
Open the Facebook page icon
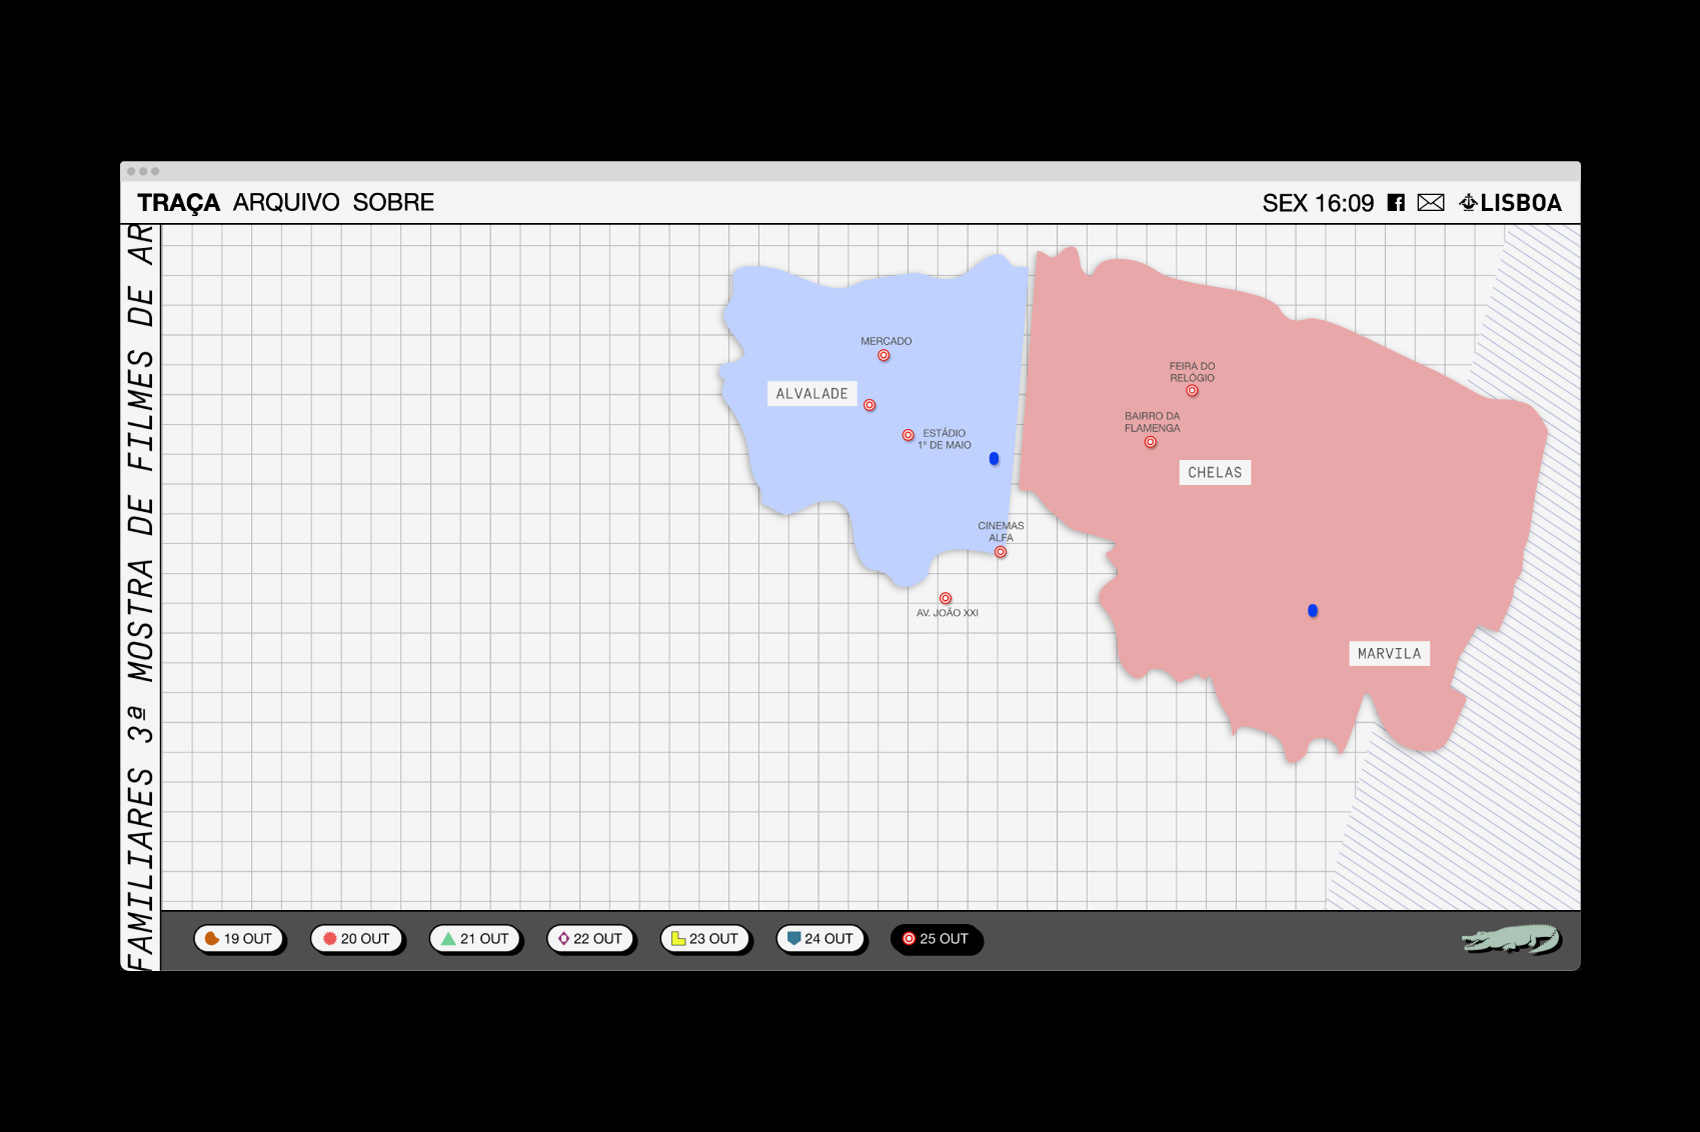pos(1396,203)
